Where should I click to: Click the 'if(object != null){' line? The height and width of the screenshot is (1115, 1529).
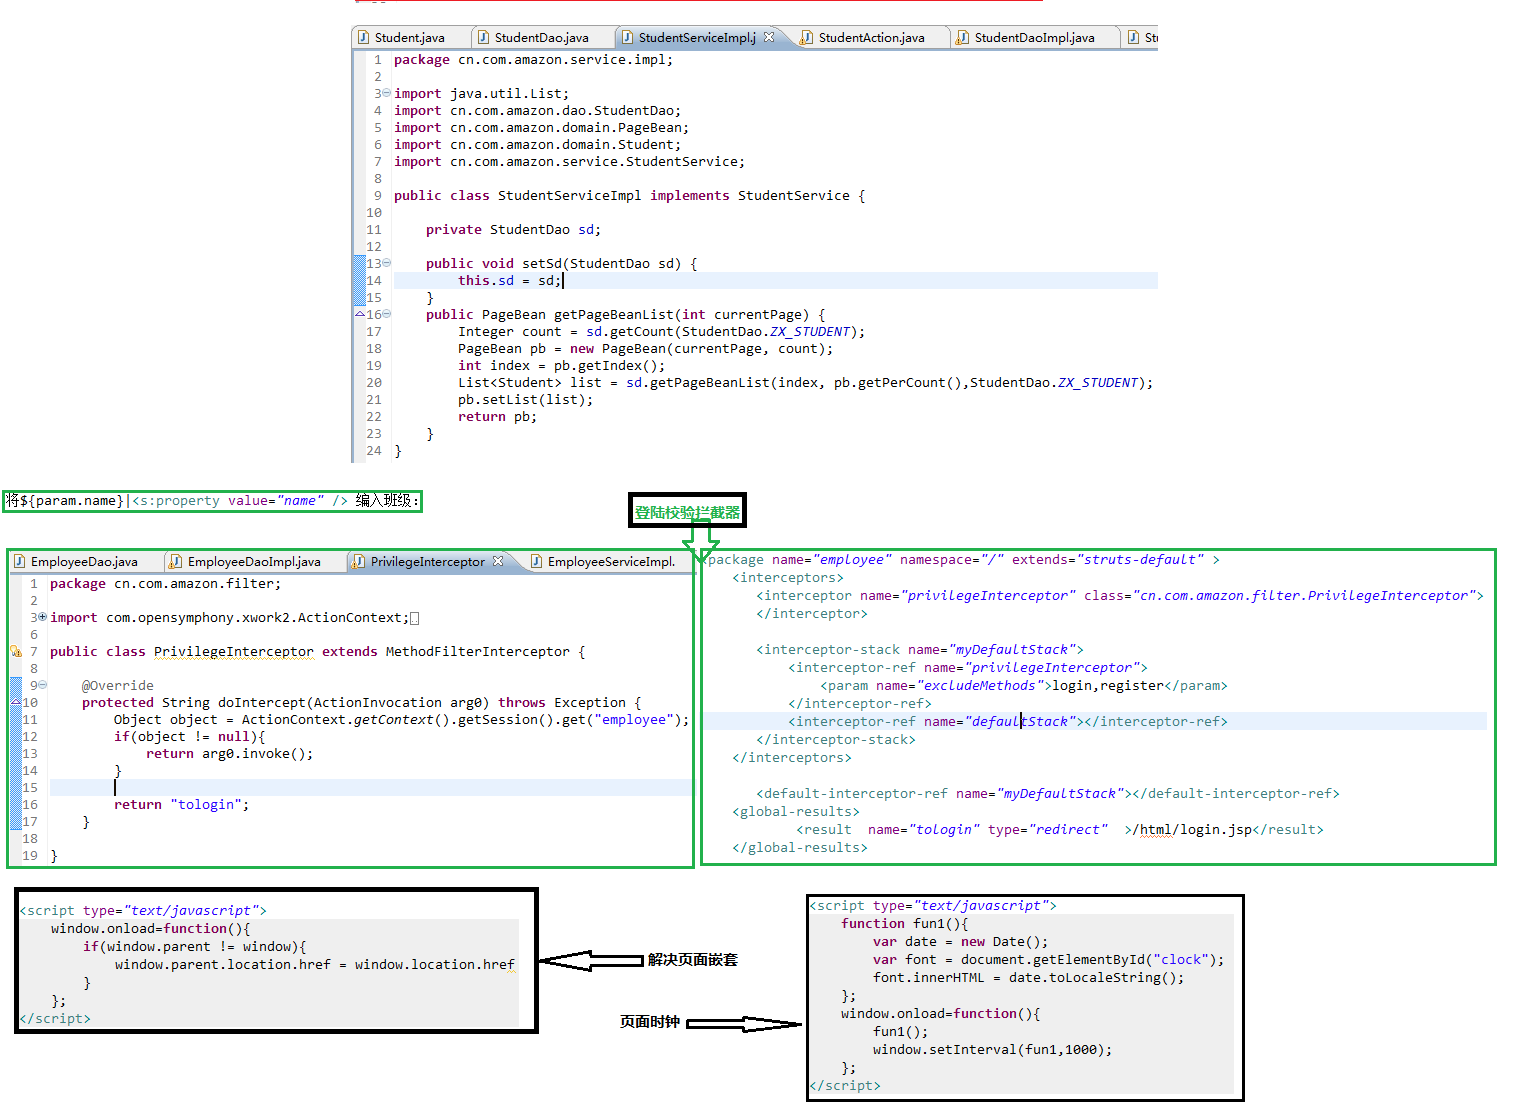(189, 736)
